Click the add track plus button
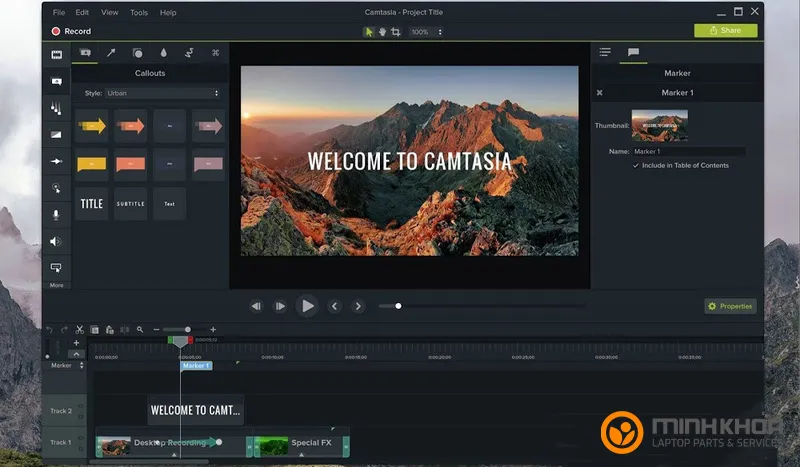The image size is (800, 467). (76, 343)
